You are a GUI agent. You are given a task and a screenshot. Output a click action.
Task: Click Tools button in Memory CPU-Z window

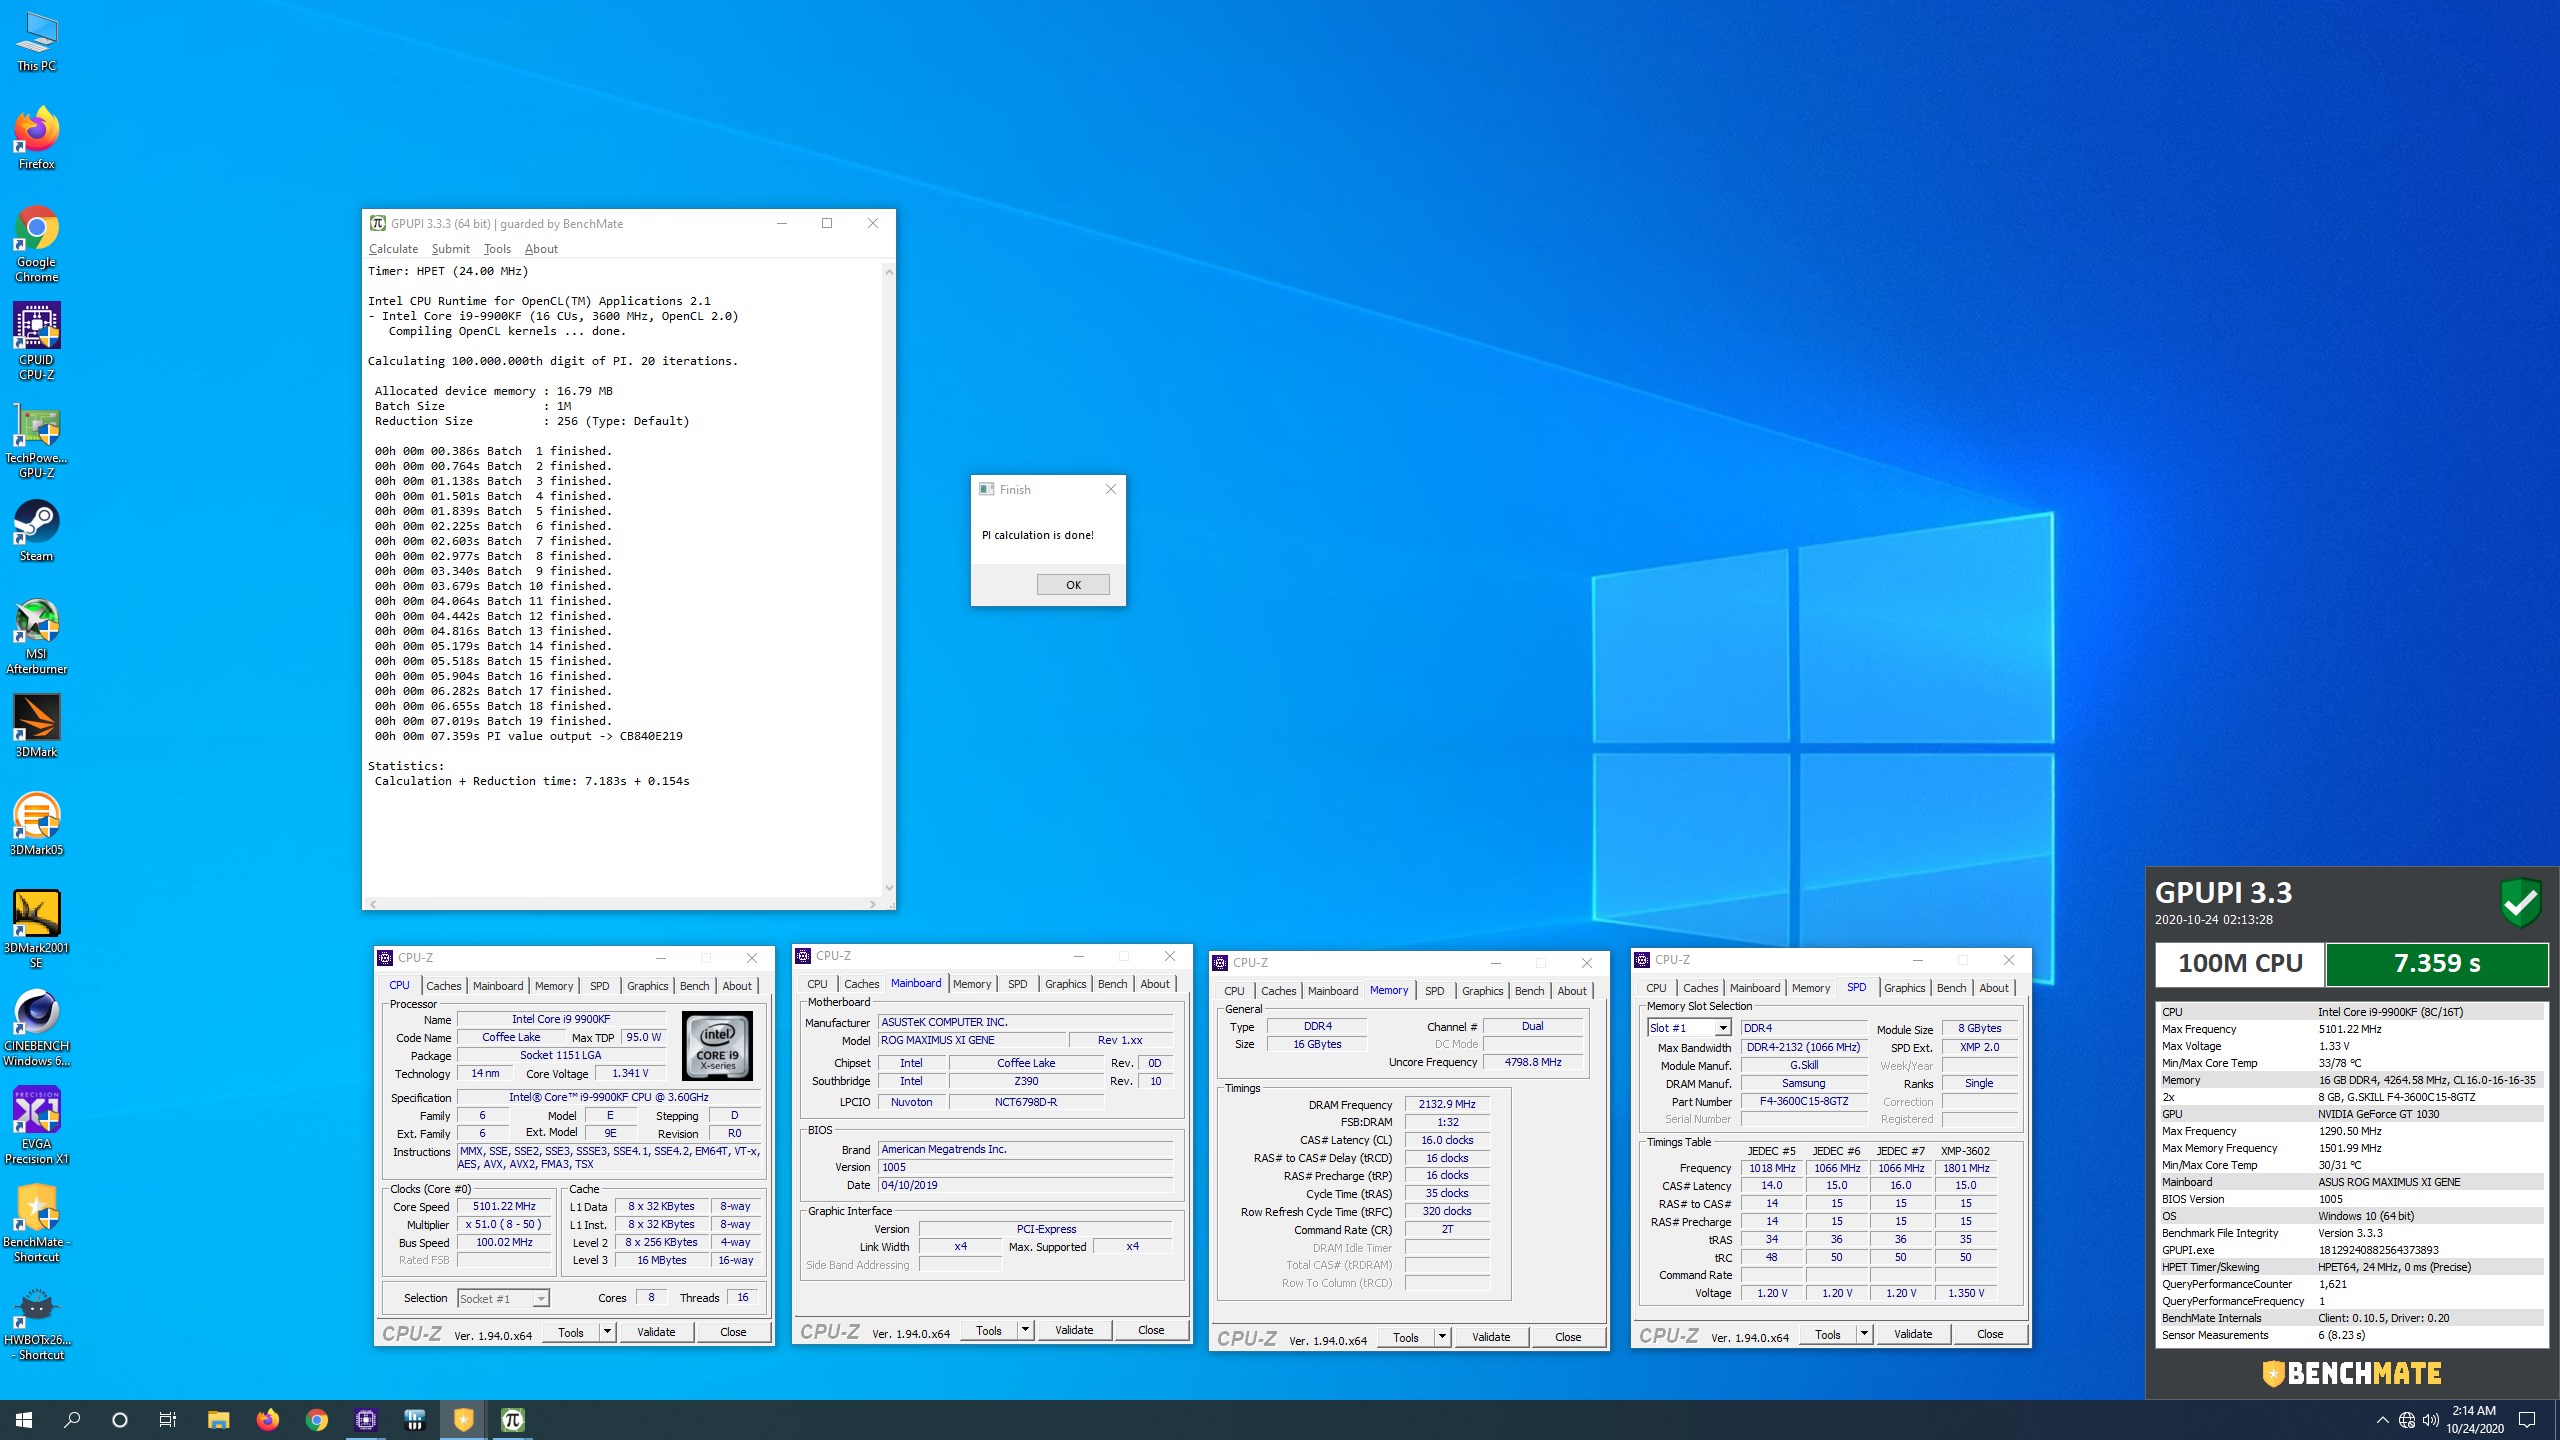[1405, 1337]
